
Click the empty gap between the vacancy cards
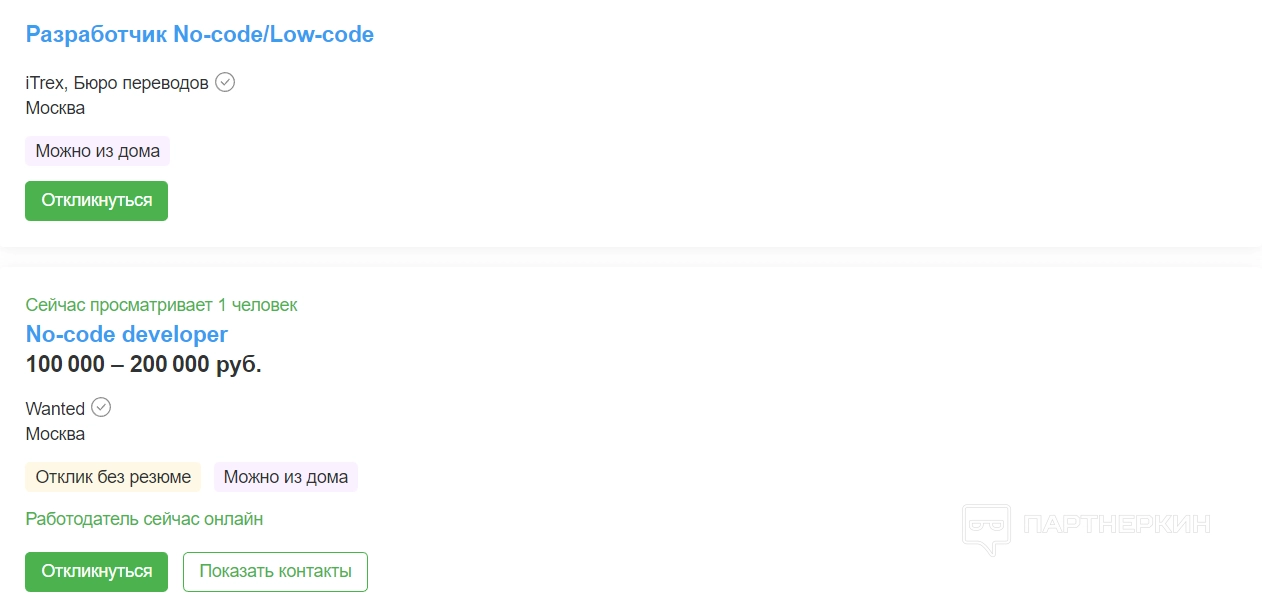(630, 257)
